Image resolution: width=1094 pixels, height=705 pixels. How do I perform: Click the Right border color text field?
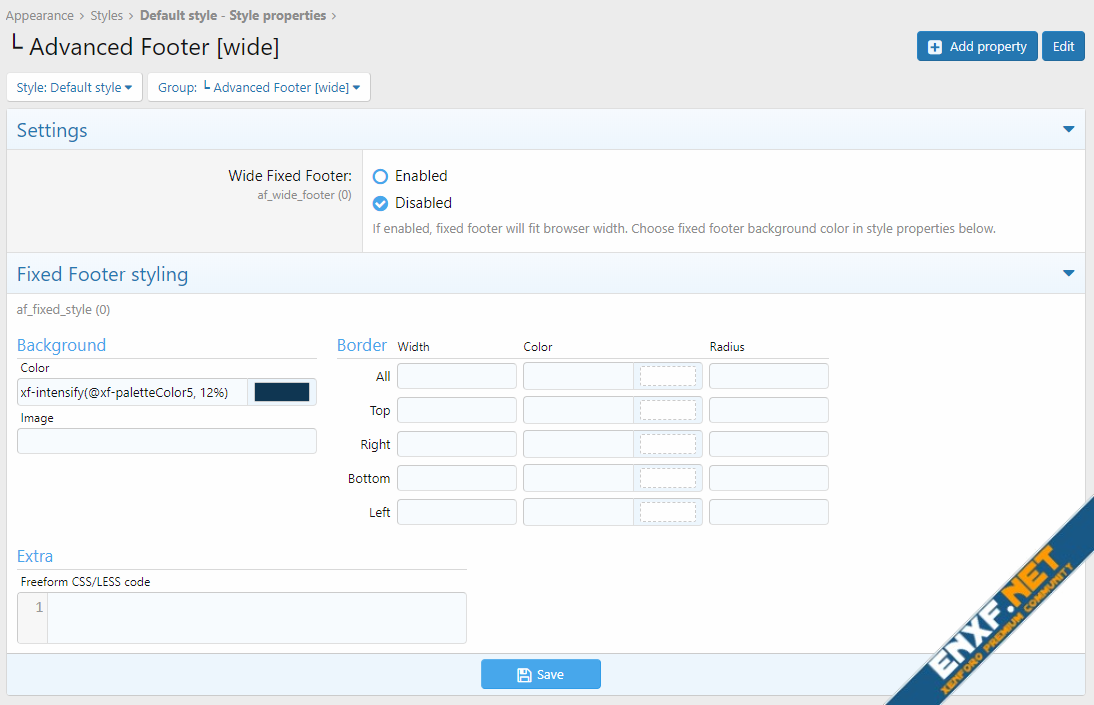(x=578, y=444)
